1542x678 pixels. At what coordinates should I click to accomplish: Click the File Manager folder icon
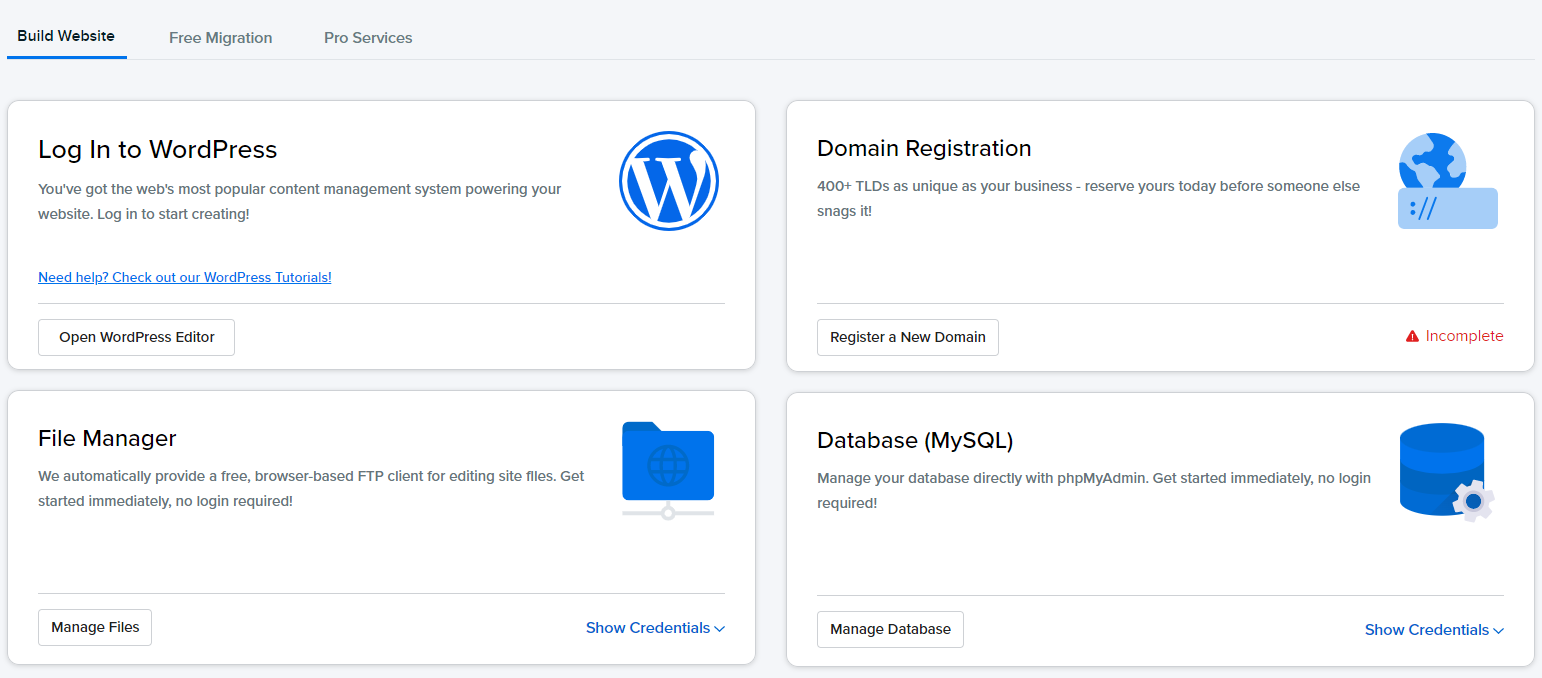668,470
